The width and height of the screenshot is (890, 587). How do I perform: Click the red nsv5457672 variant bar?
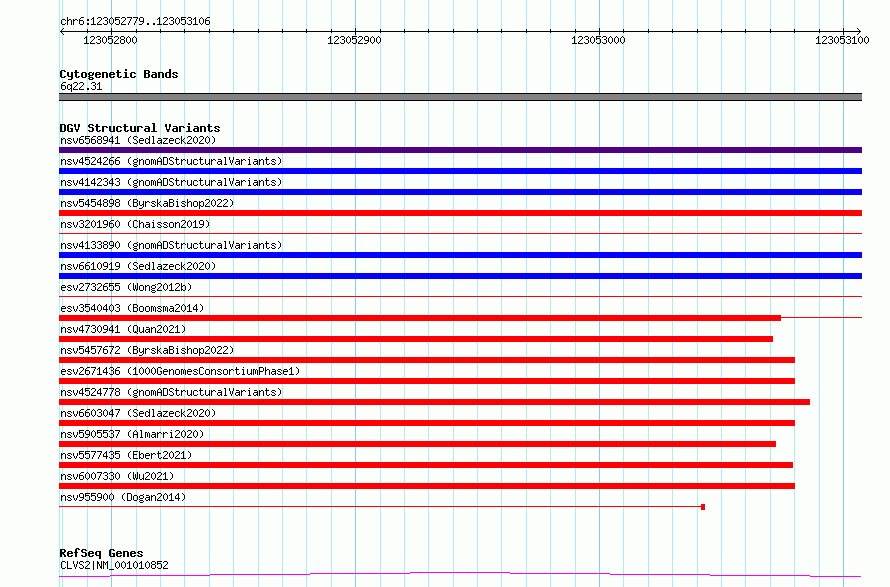(x=427, y=360)
